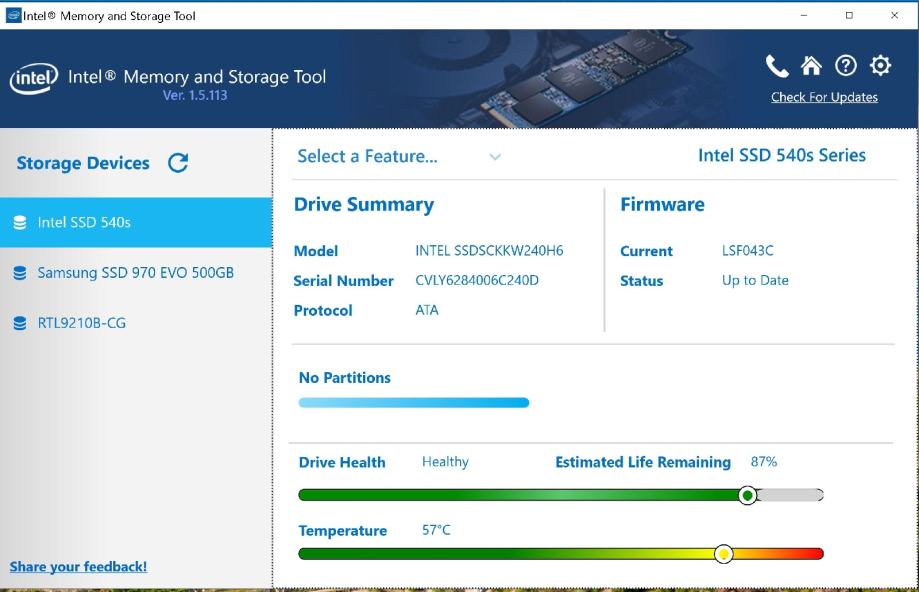Click the phone contact support icon
The width and height of the screenshot is (919, 592).
777,66
